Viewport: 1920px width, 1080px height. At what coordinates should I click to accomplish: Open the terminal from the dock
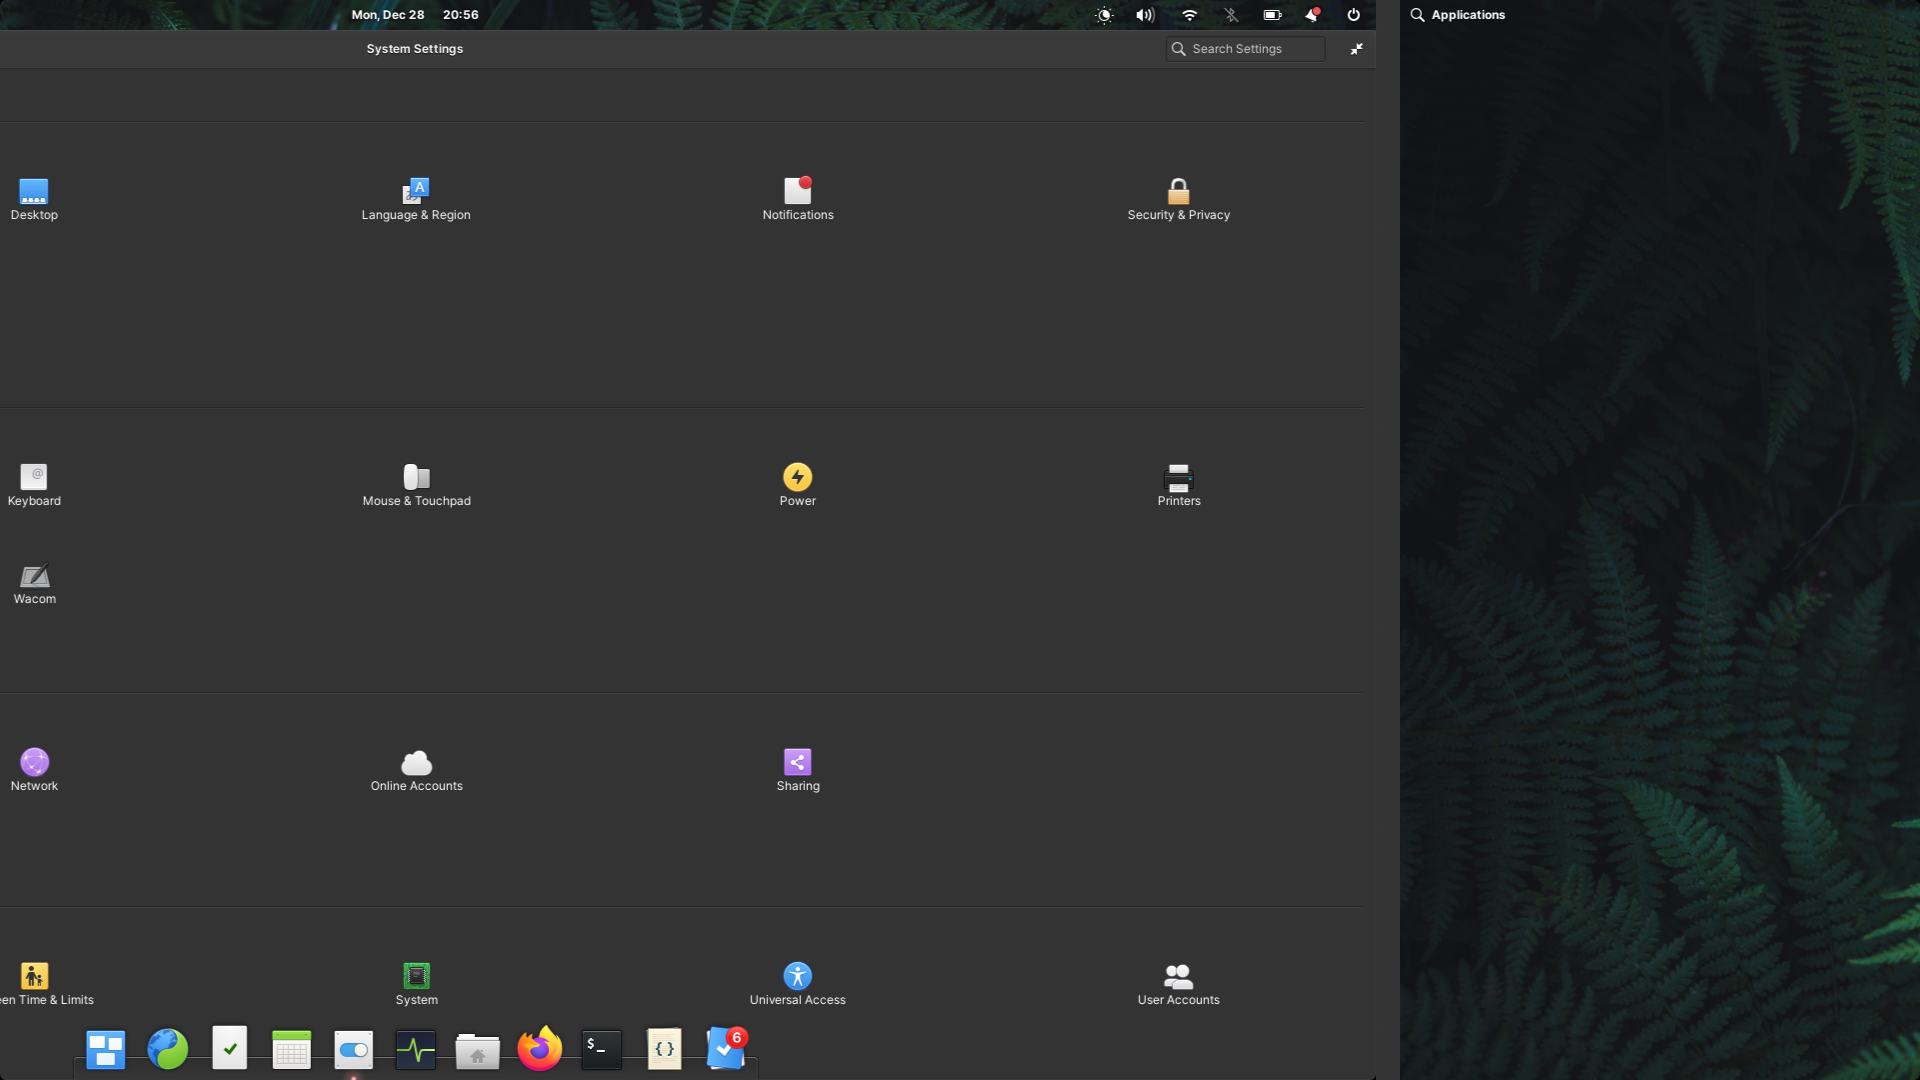point(601,1049)
